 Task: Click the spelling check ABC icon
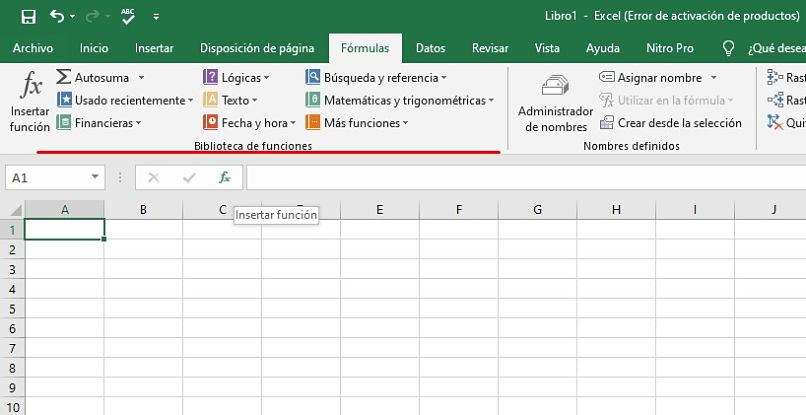pos(128,17)
